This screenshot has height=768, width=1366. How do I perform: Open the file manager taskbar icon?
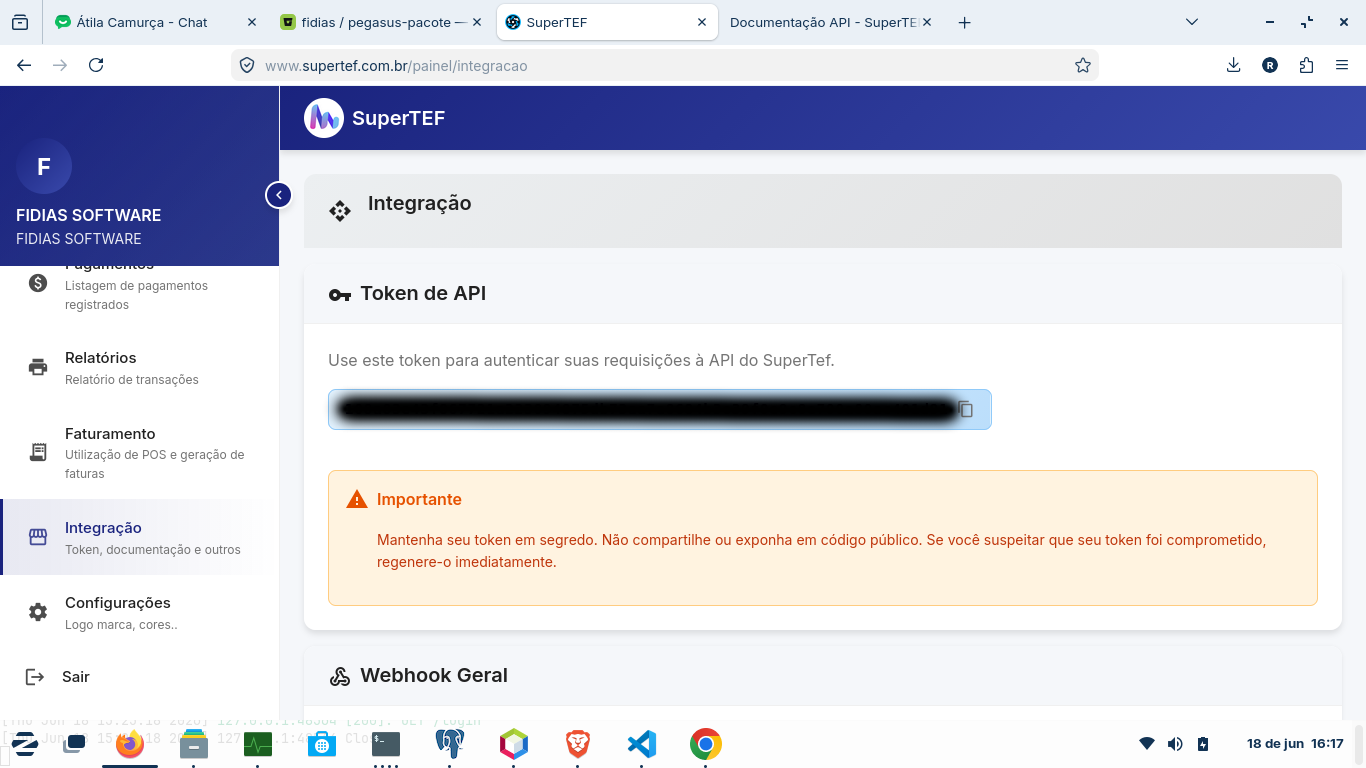point(194,744)
